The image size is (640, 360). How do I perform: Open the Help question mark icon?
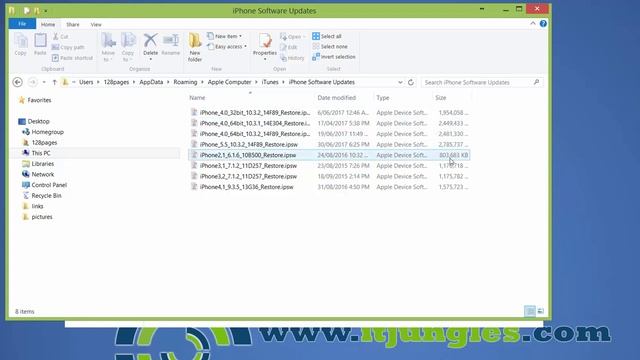tap(543, 24)
